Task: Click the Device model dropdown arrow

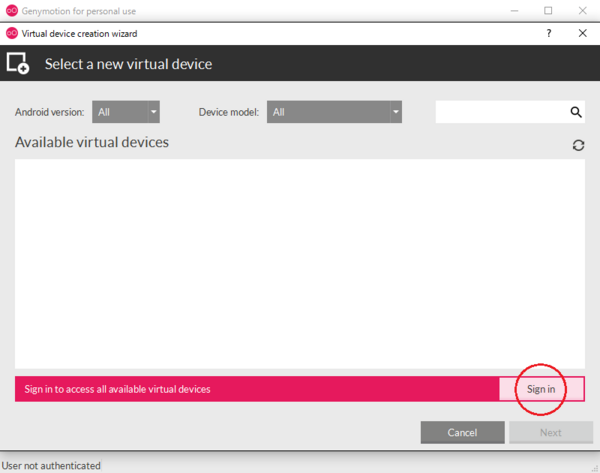Action: click(x=395, y=112)
